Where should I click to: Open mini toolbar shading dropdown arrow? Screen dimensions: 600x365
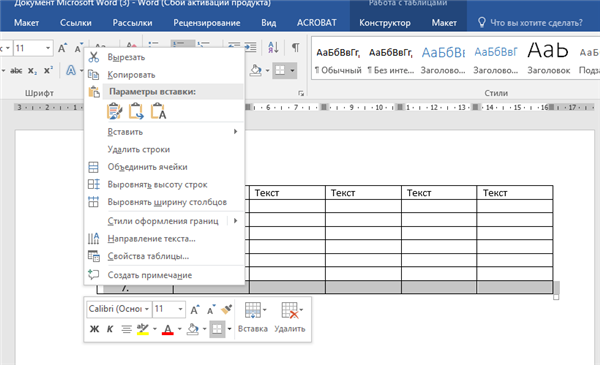click(x=204, y=329)
